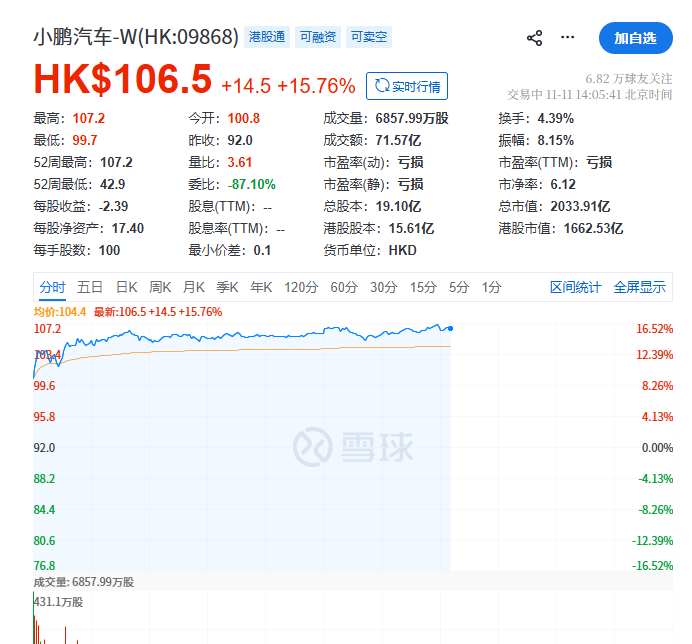692x644 pixels.
Task: Click the 16.52% right axis label
Action: pos(654,329)
